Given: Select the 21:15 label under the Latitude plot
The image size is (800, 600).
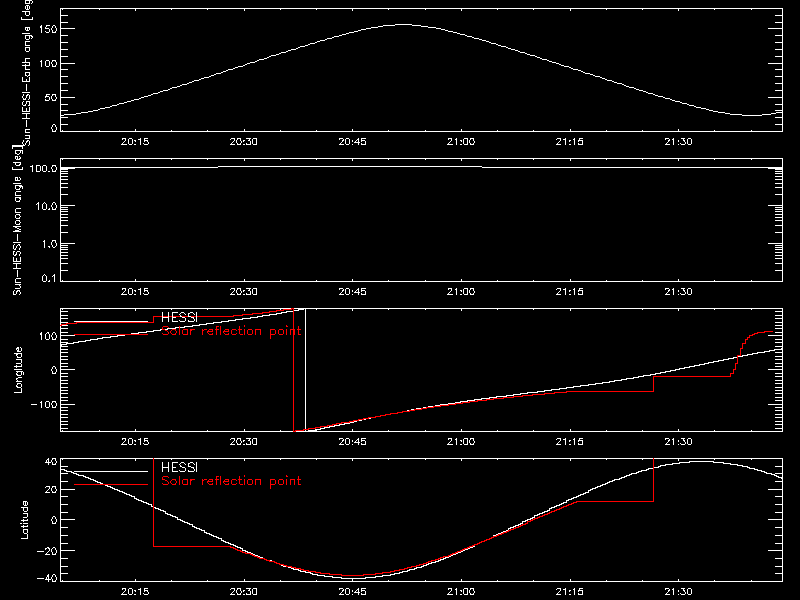Looking at the screenshot, I should [x=569, y=592].
